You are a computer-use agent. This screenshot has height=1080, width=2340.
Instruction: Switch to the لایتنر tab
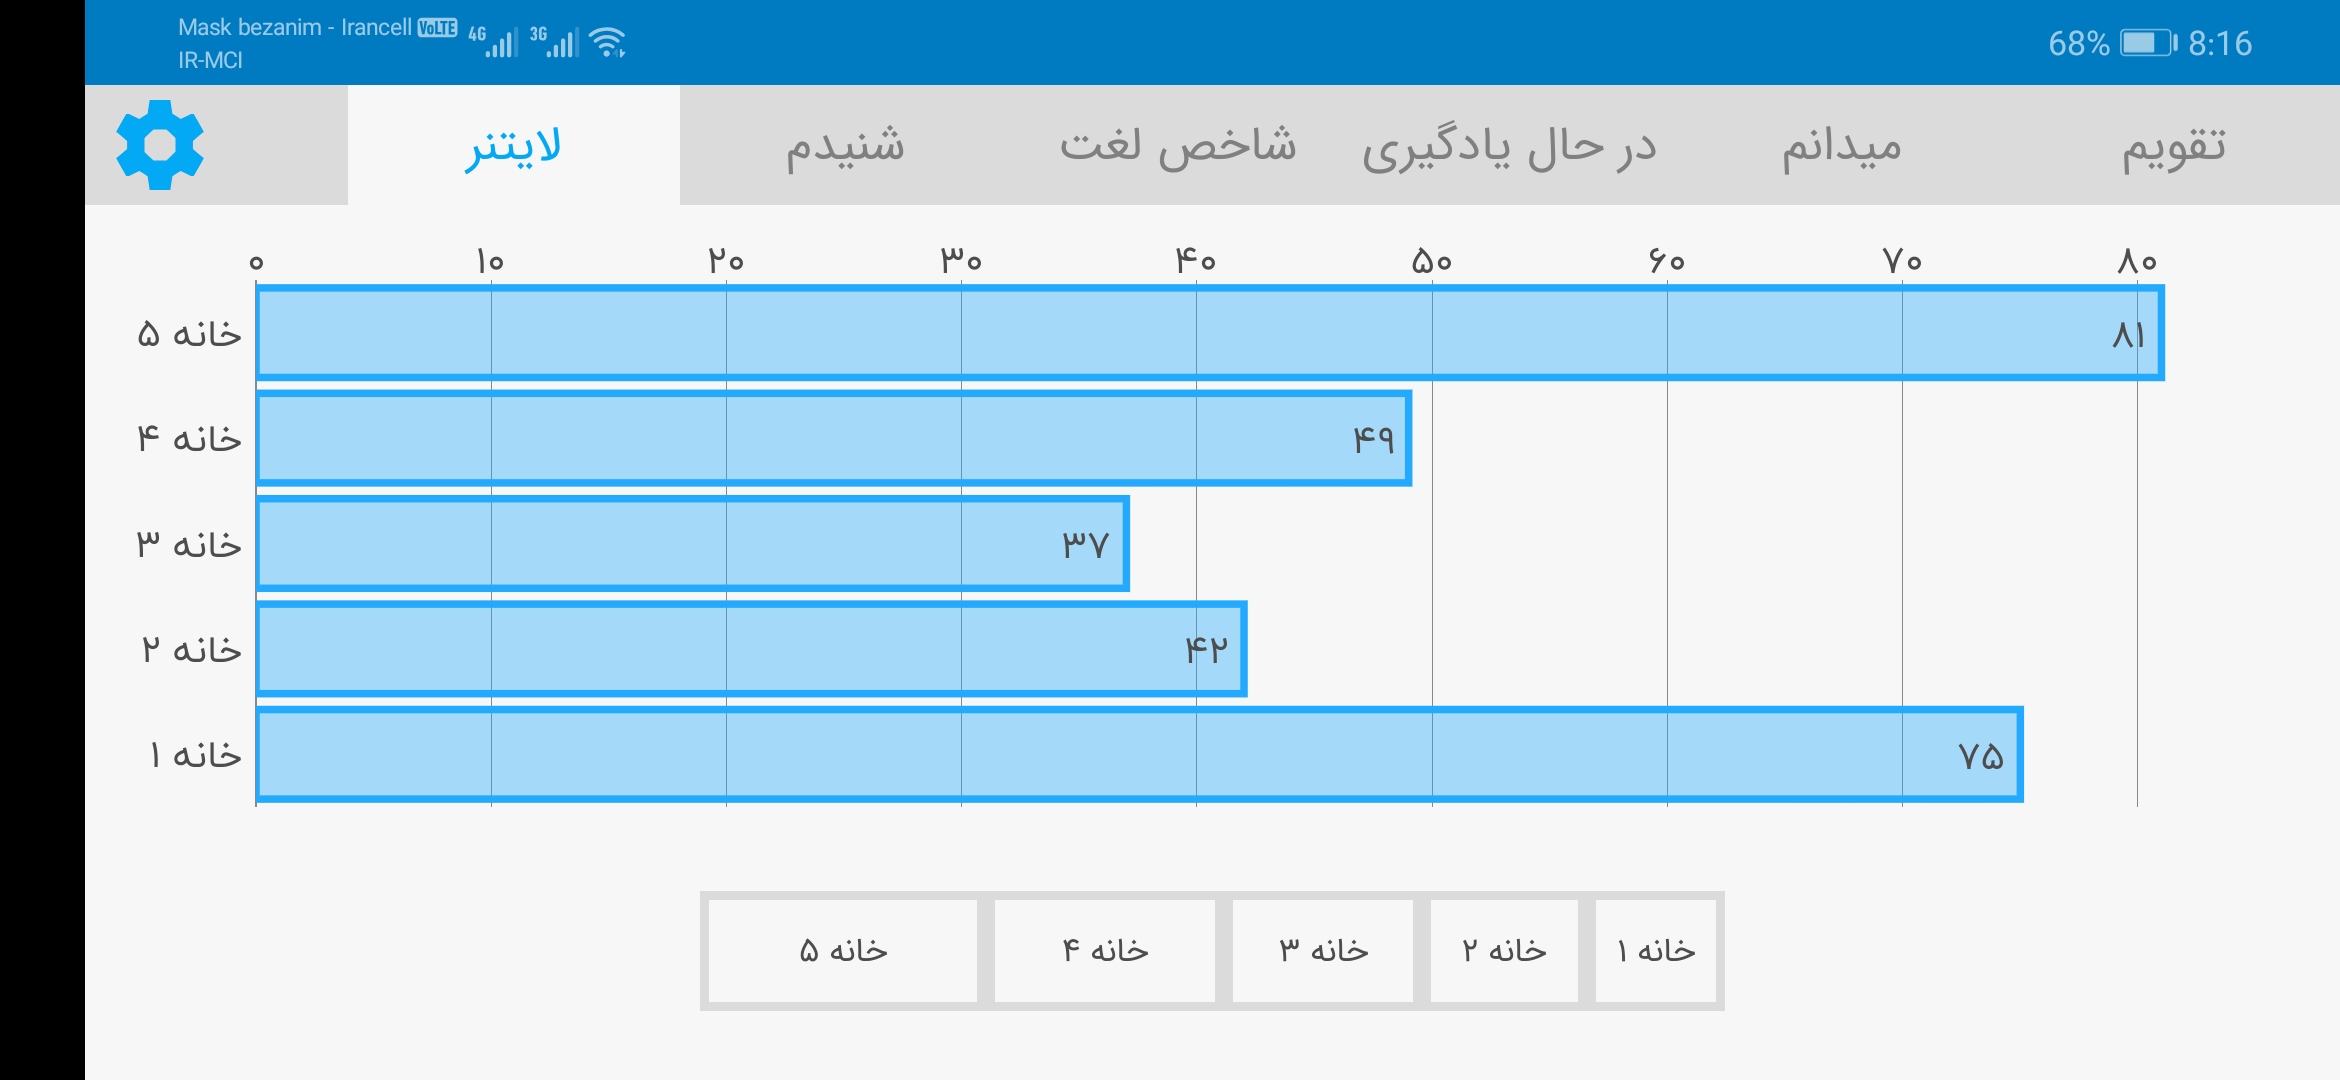point(514,146)
